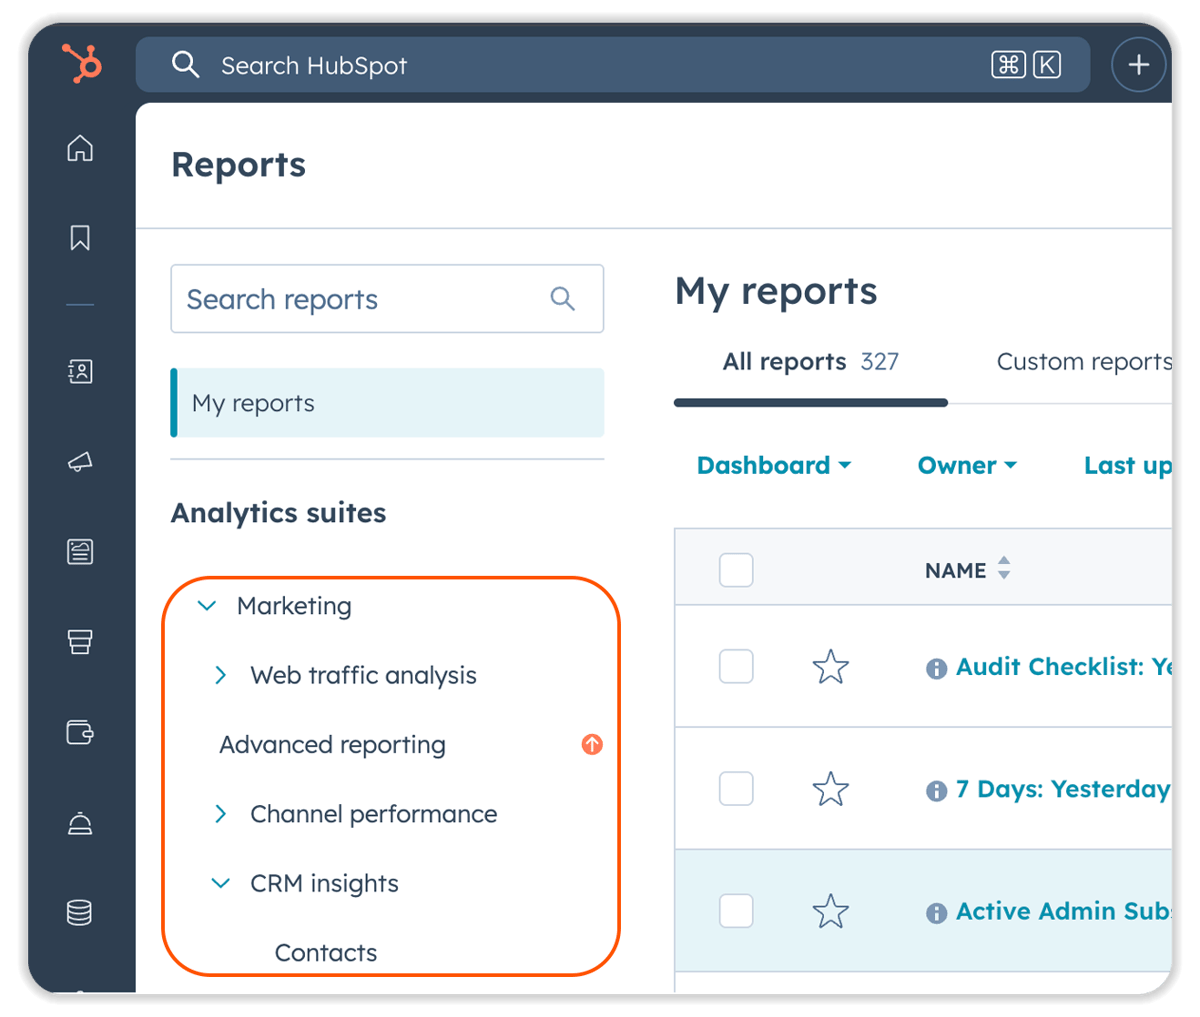
Task: Switch to the Custom reports tab
Action: (1084, 361)
